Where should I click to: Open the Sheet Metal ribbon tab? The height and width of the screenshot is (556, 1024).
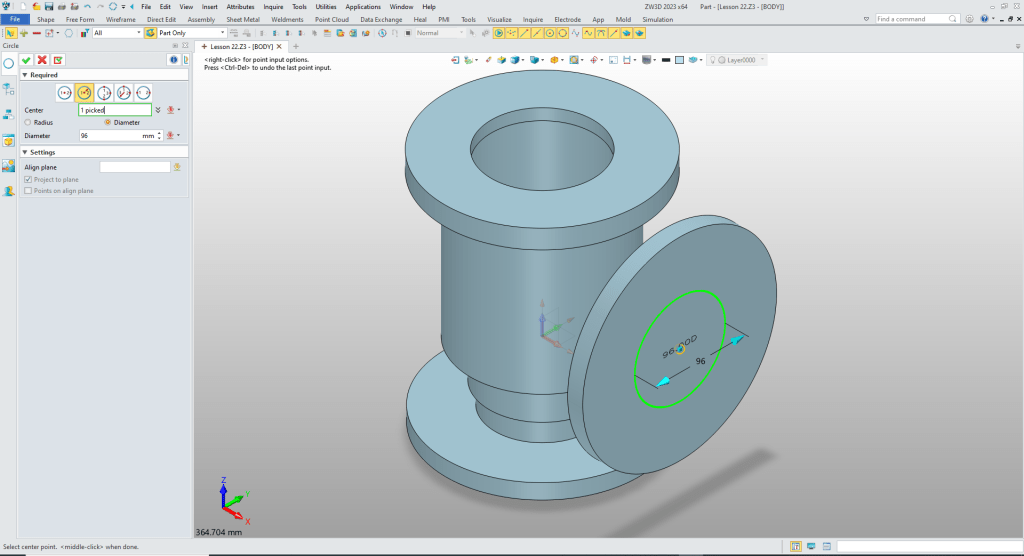242,19
